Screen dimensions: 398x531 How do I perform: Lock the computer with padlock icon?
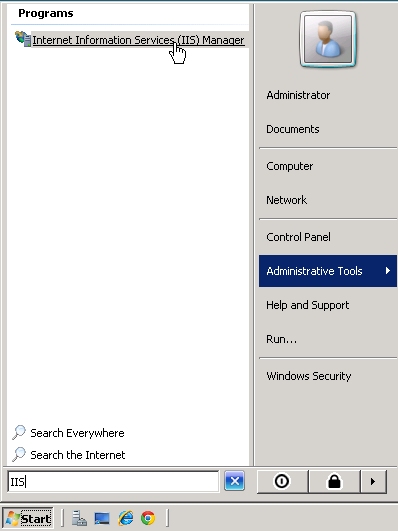334,481
